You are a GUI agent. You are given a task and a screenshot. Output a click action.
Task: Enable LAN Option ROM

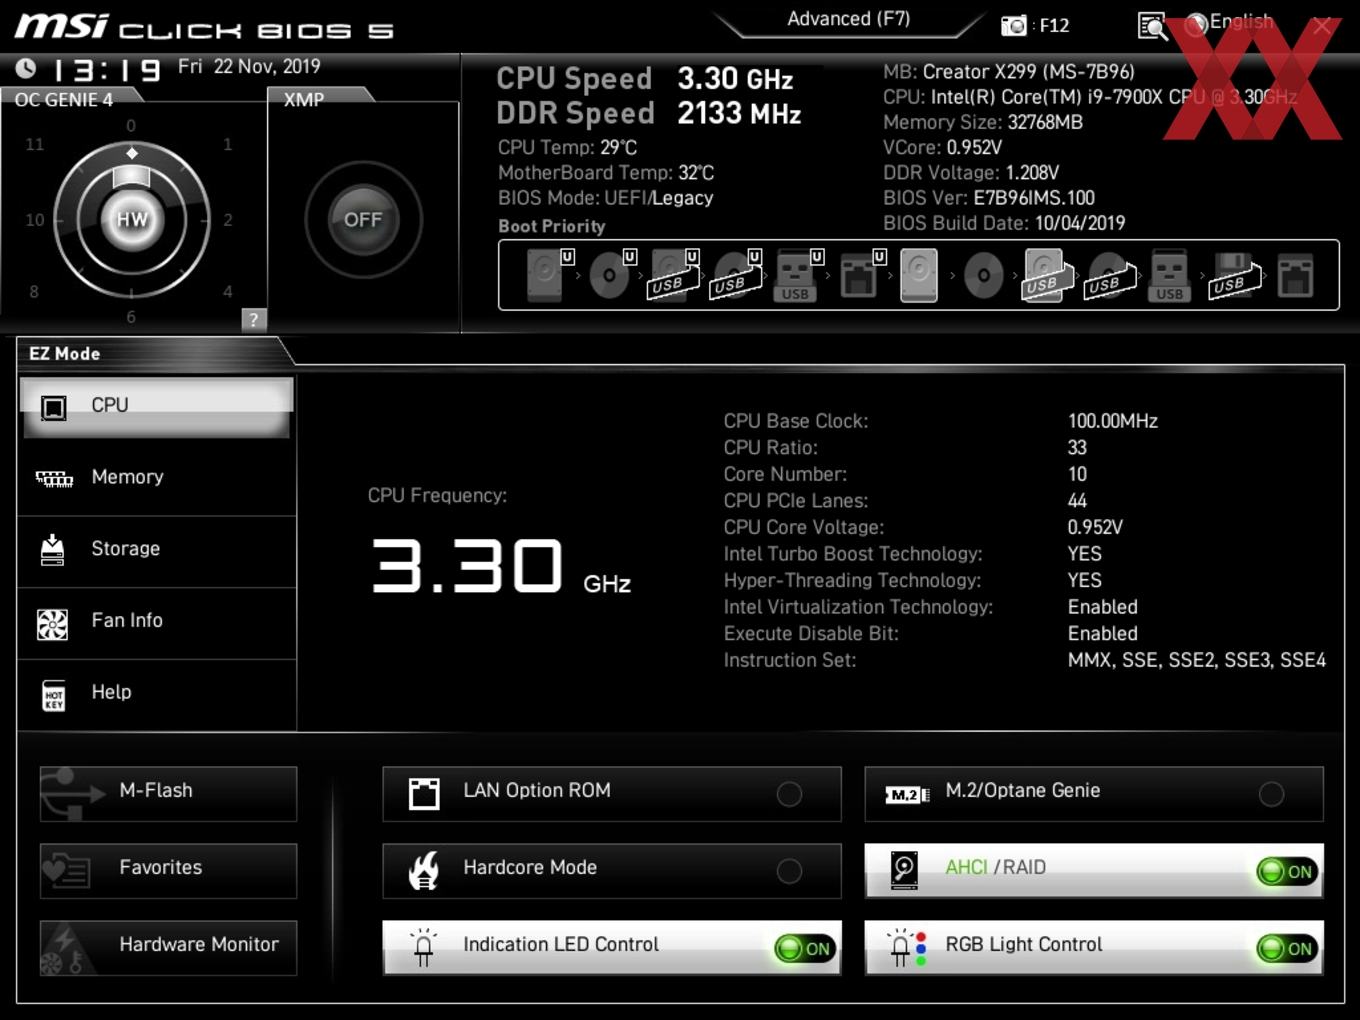(x=611, y=794)
